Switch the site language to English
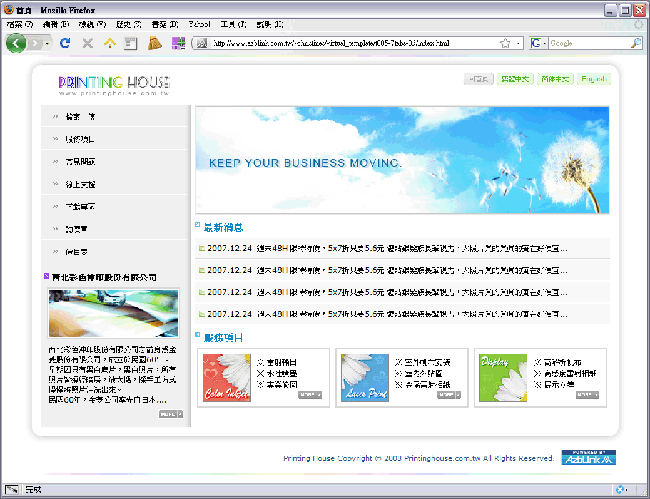The height and width of the screenshot is (499, 650). pos(594,78)
